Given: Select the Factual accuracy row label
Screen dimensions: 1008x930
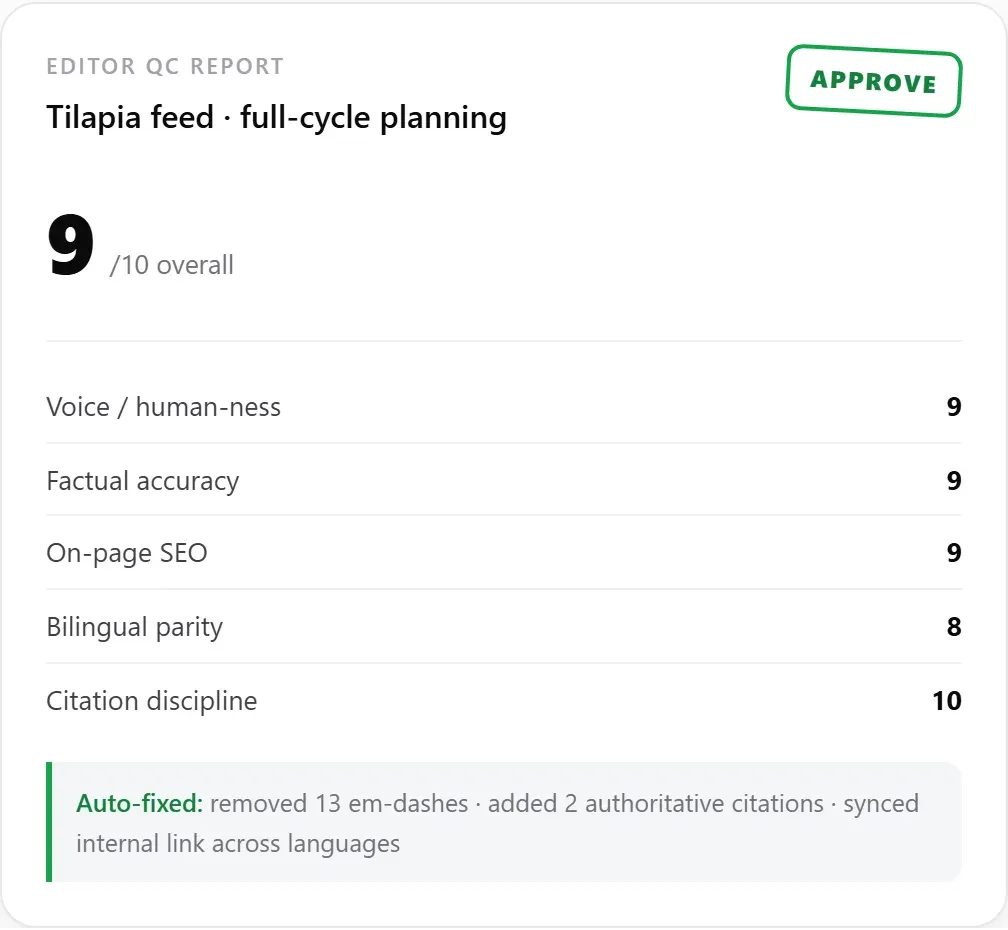Looking at the screenshot, I should (143, 481).
